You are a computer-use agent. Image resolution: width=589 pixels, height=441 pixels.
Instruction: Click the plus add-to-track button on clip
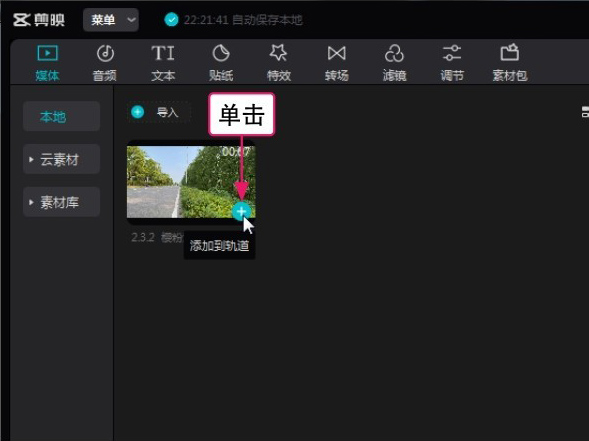(x=241, y=212)
